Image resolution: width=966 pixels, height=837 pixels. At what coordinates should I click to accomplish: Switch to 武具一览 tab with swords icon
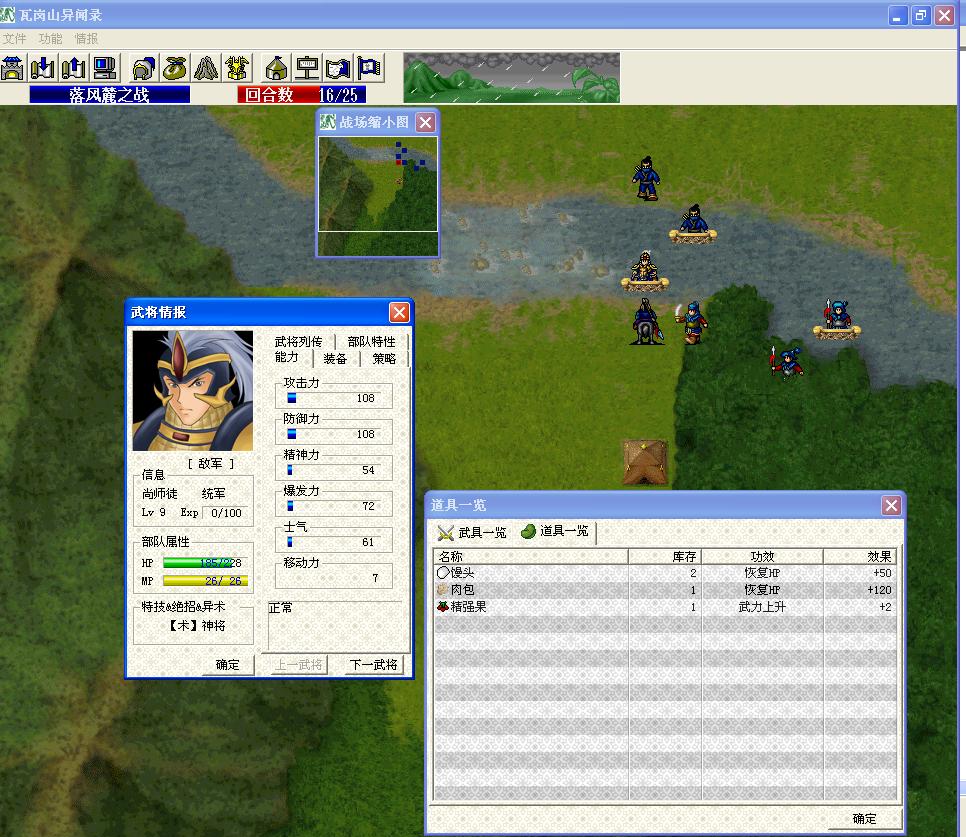tap(472, 532)
